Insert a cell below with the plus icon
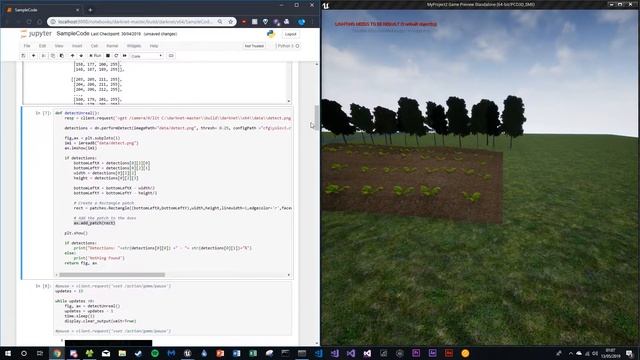The height and width of the screenshot is (360, 640). click(33, 56)
